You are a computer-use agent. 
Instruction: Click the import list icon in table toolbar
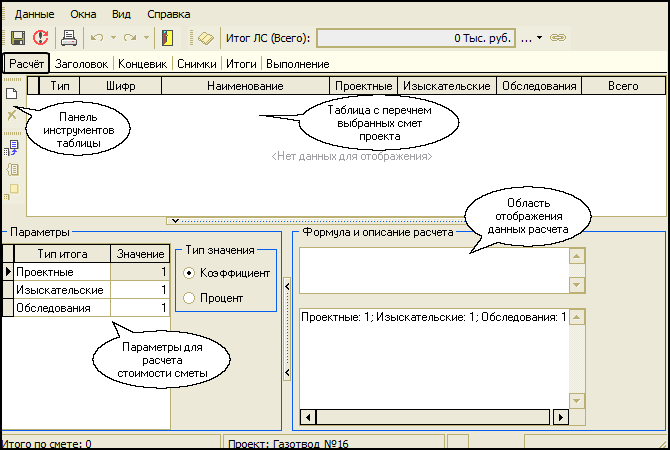point(13,147)
